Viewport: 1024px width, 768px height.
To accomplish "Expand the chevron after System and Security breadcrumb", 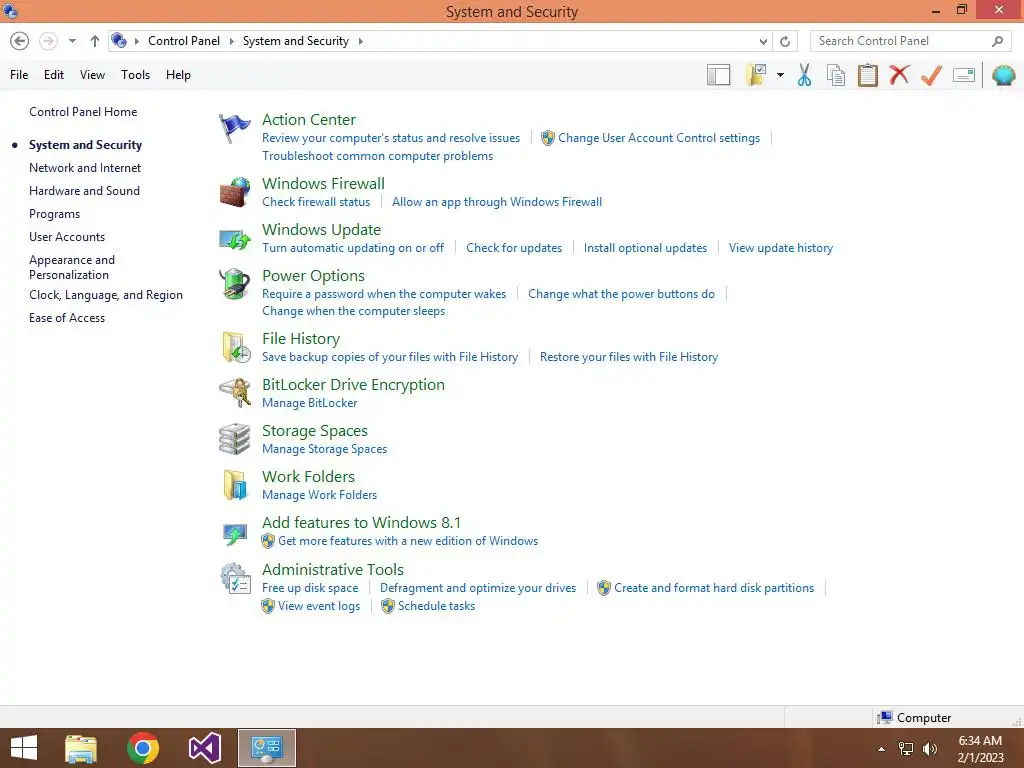I will [360, 41].
